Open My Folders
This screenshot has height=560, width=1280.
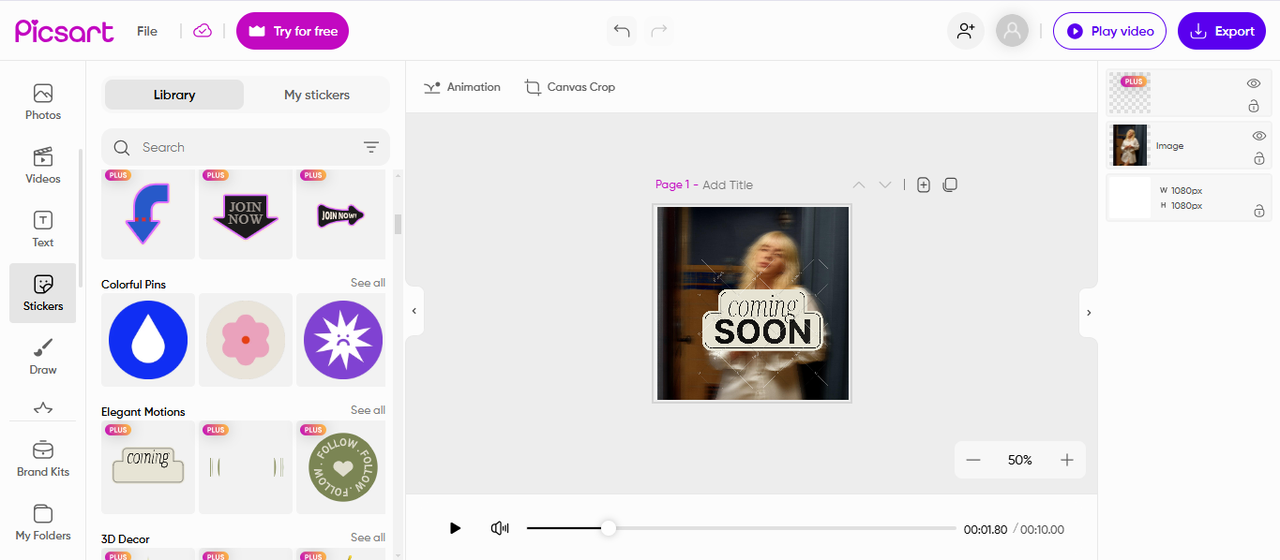[x=43, y=523]
